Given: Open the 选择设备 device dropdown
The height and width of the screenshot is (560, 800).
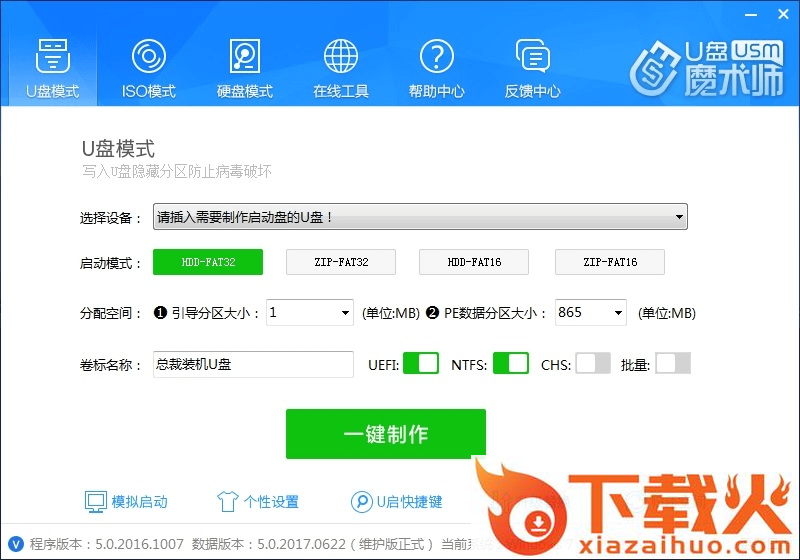Looking at the screenshot, I should (420, 217).
